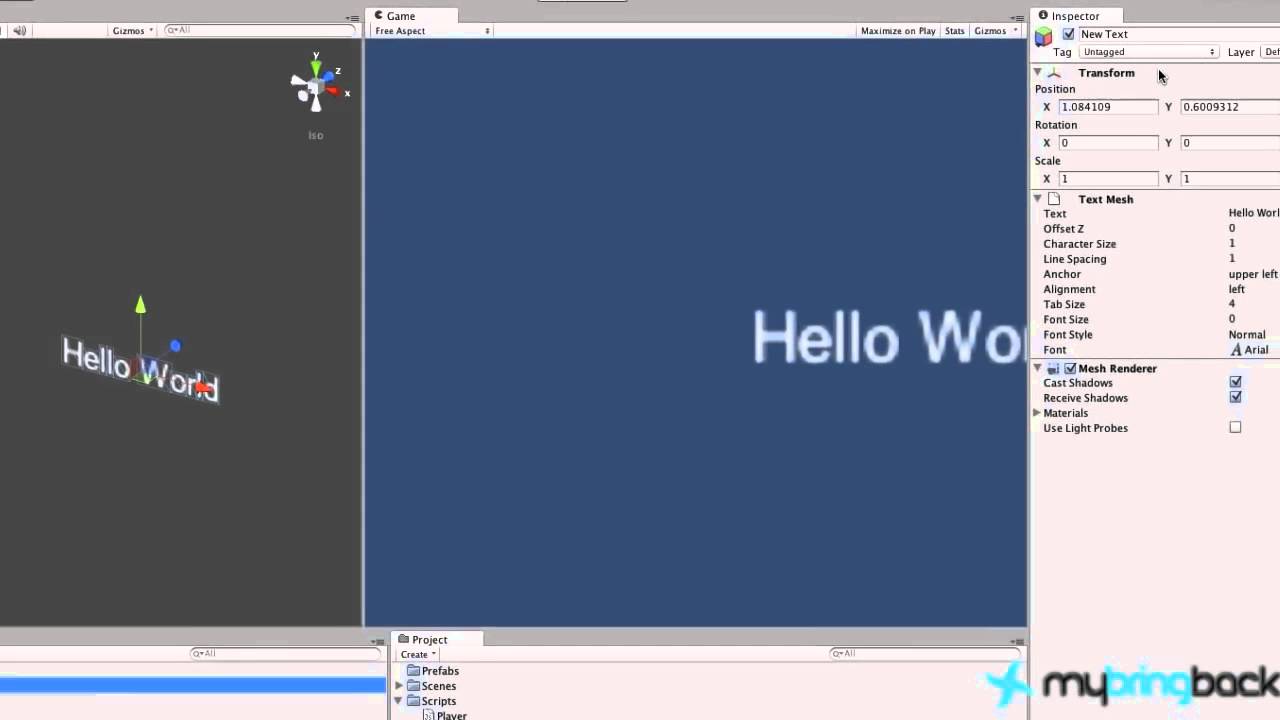Click the center cube of the orientation gizmo

tap(316, 88)
